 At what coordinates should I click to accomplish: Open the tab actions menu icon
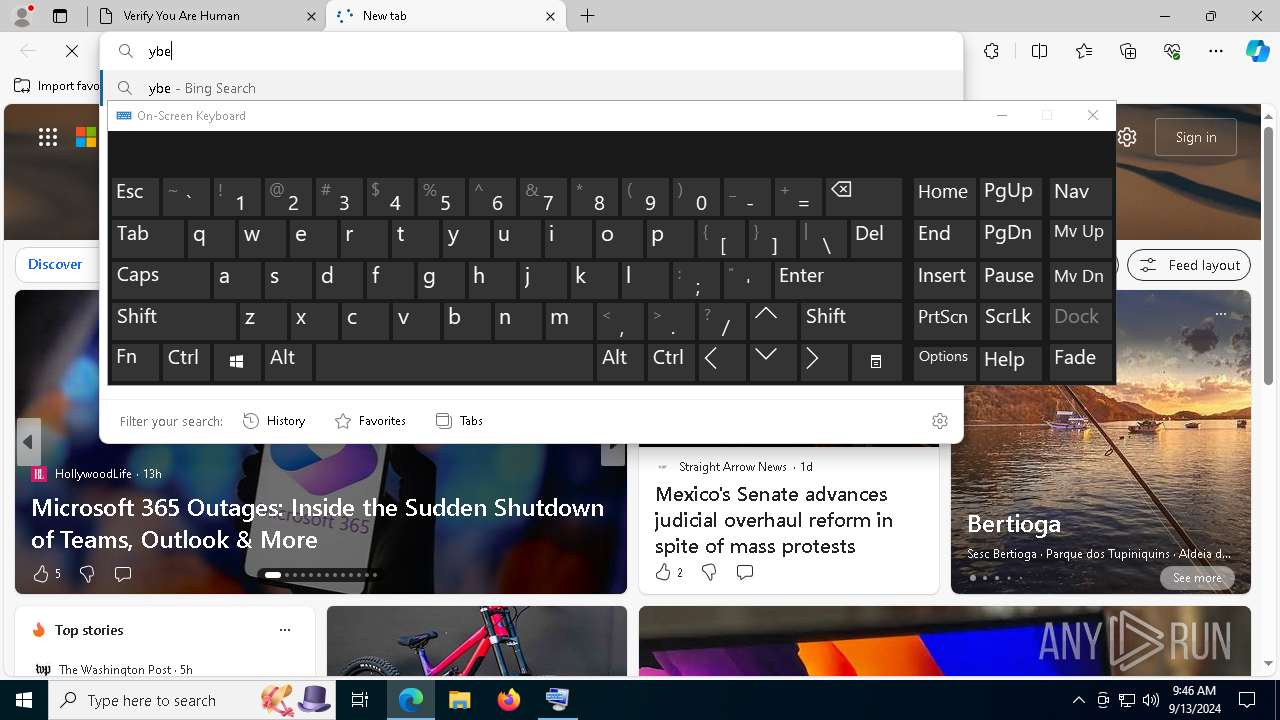click(x=60, y=16)
